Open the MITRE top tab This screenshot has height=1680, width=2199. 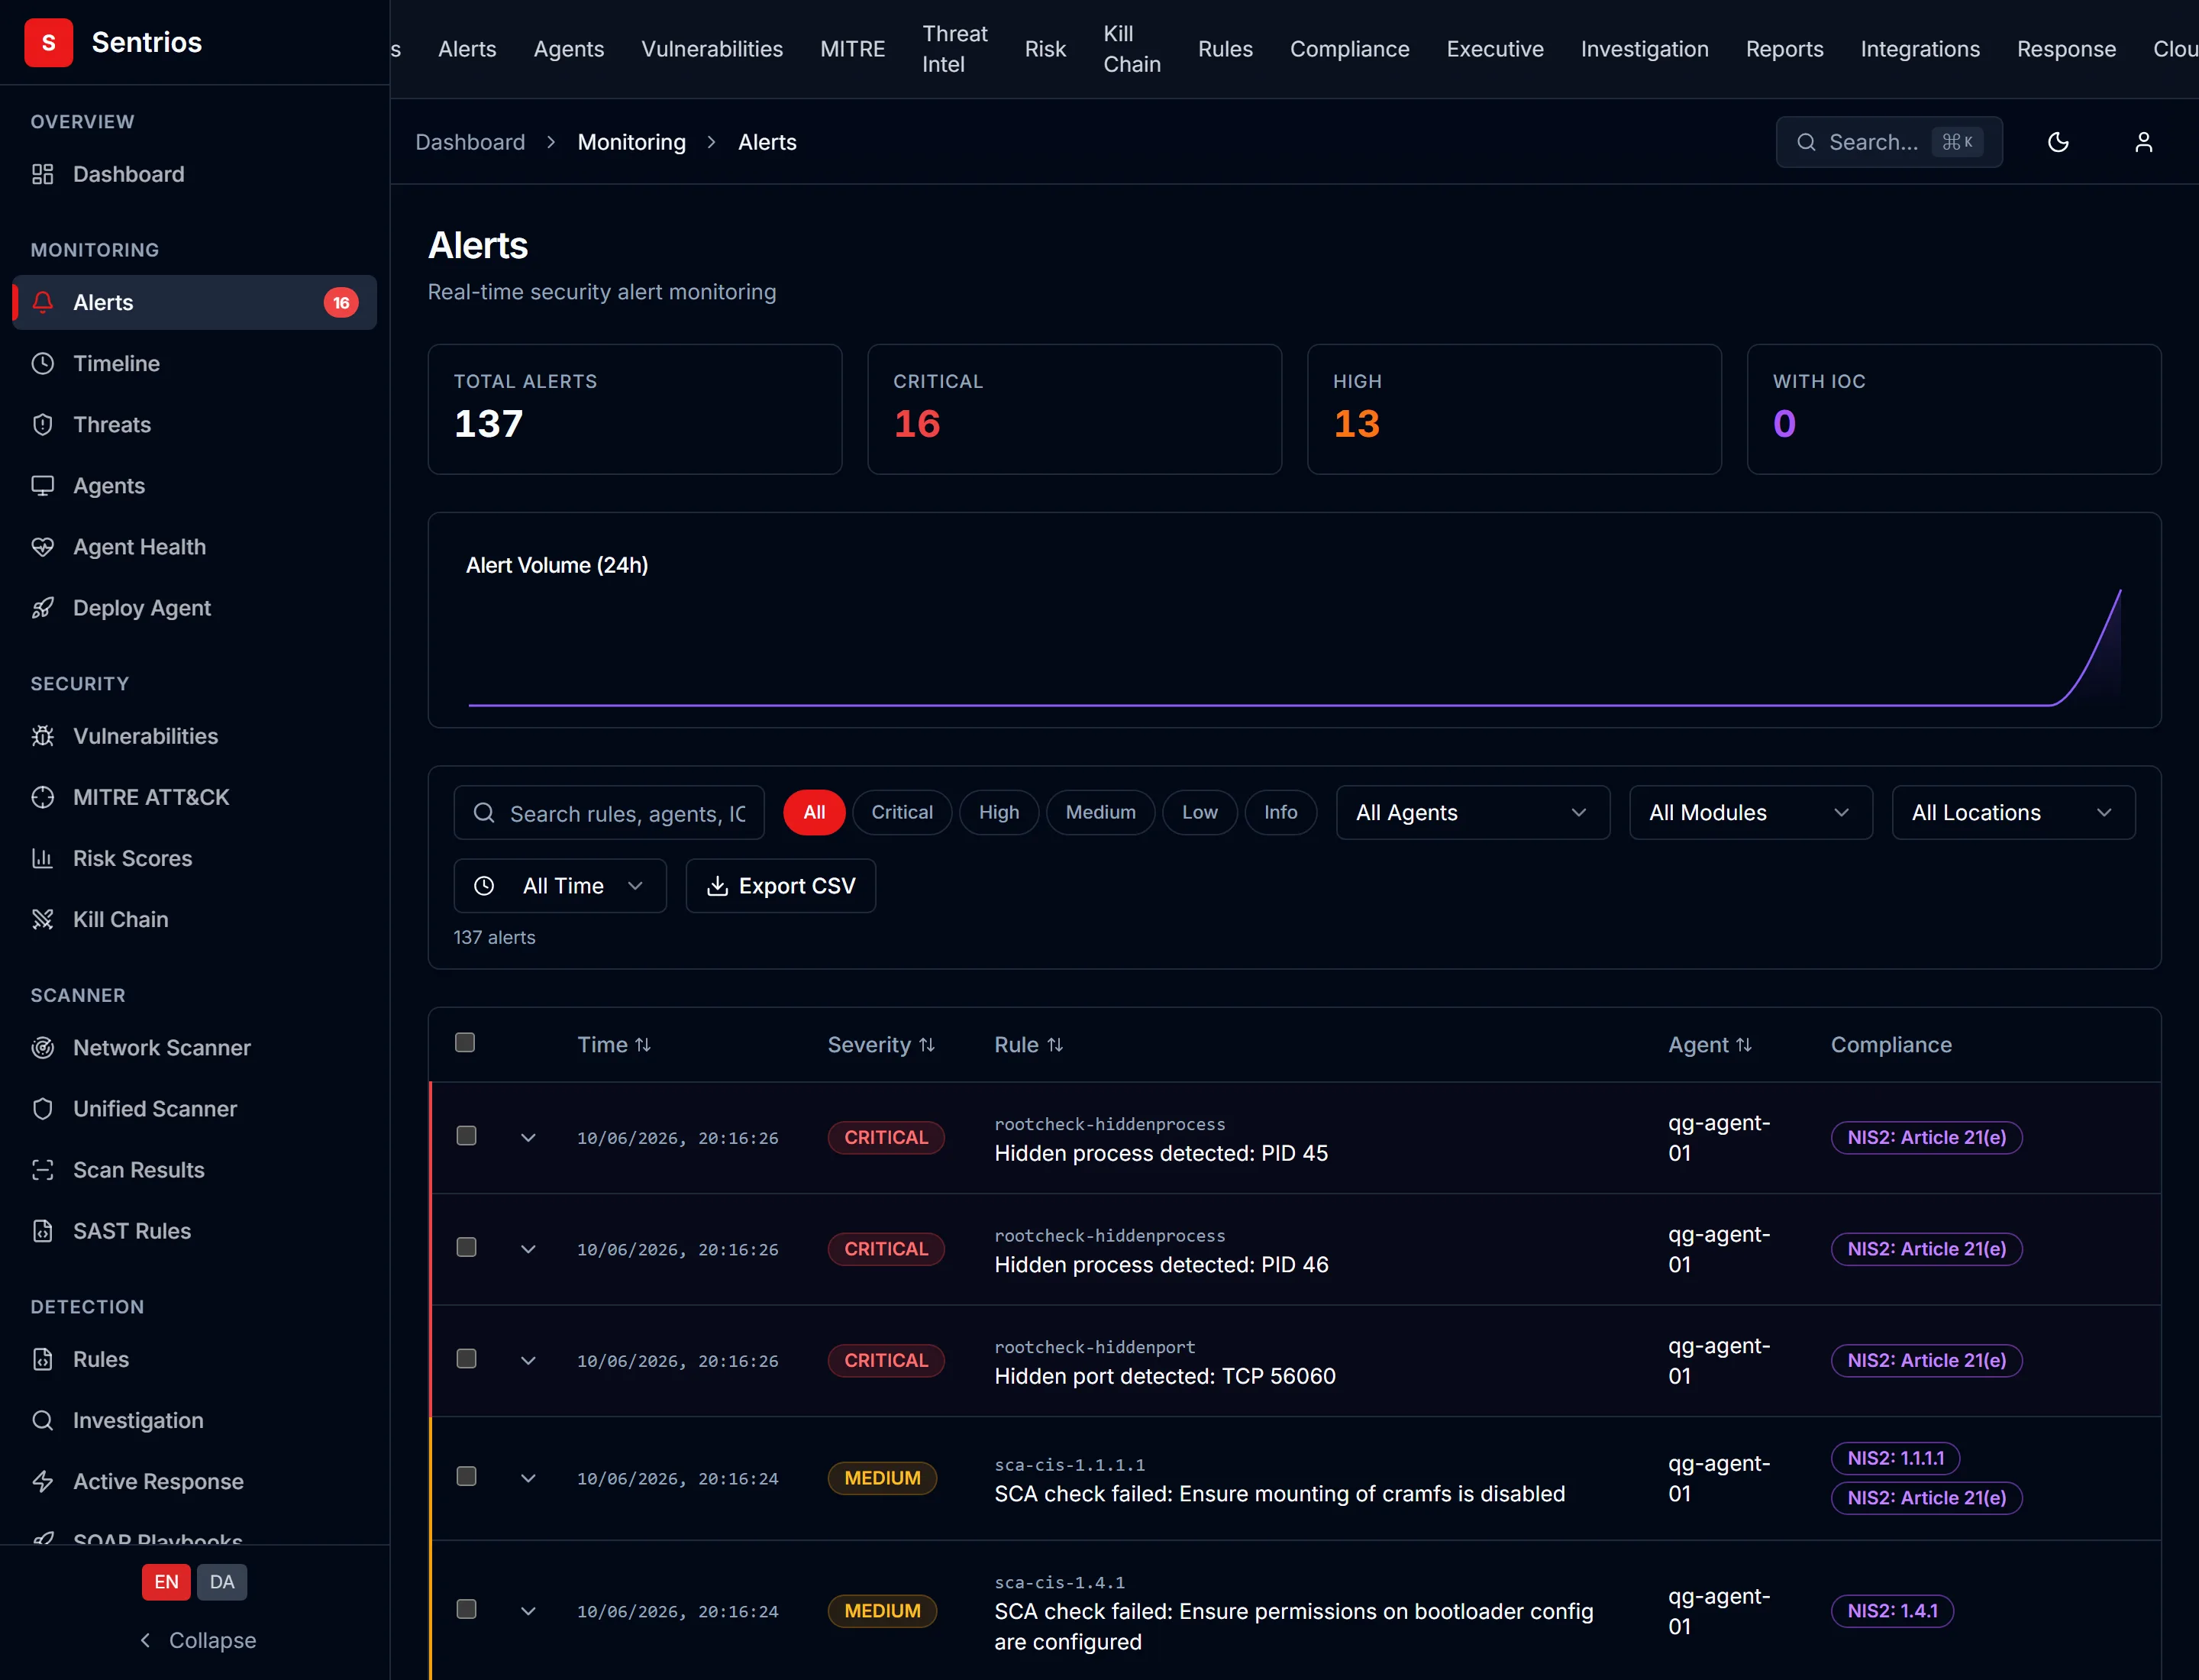[852, 49]
